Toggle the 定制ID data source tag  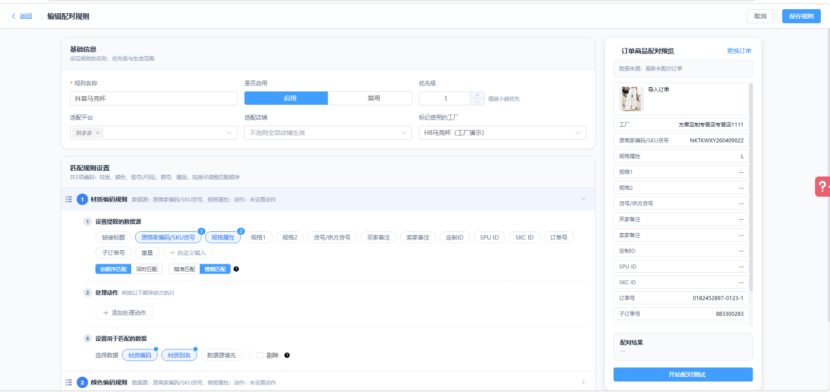(x=455, y=238)
